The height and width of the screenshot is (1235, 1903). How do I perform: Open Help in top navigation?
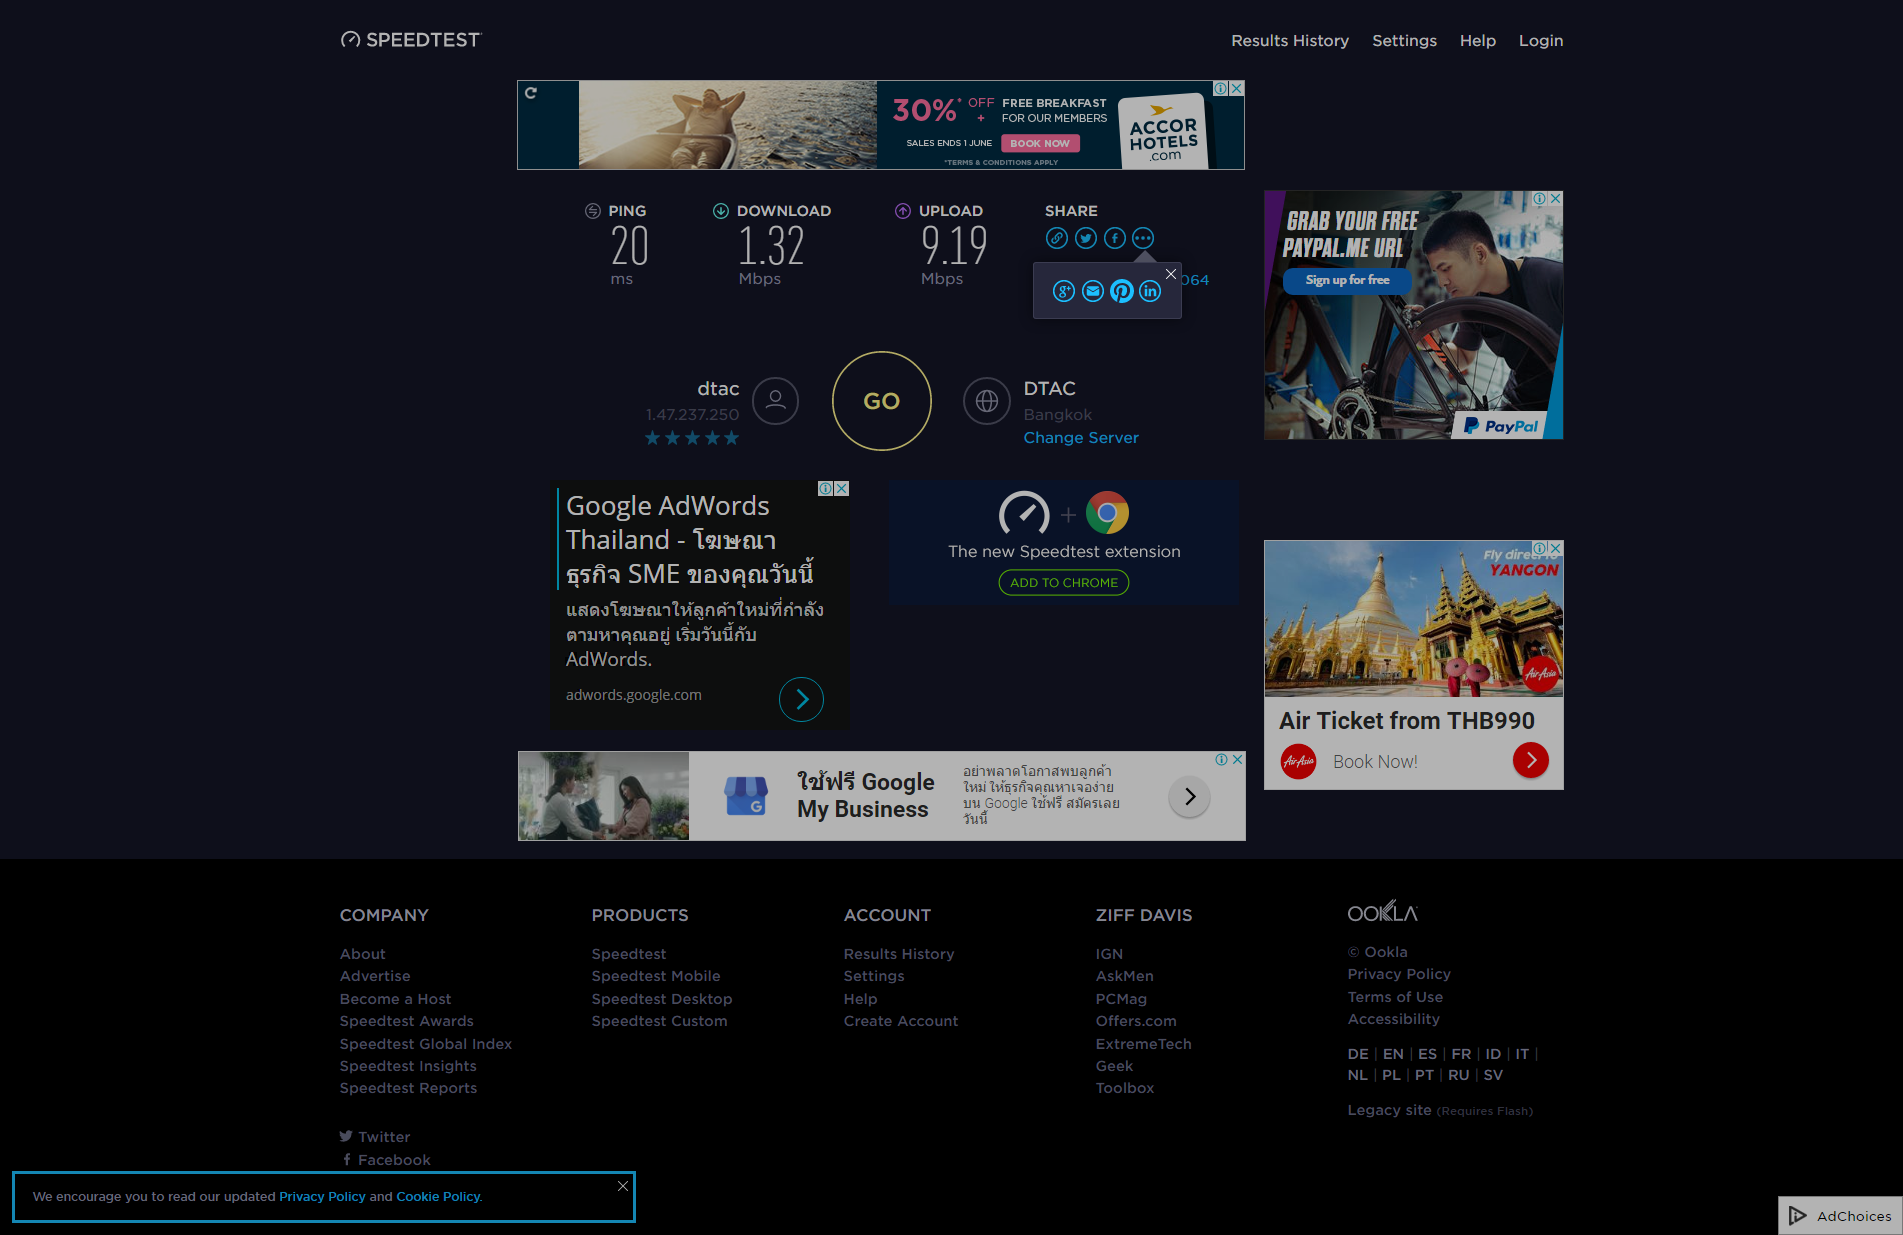click(x=1478, y=41)
